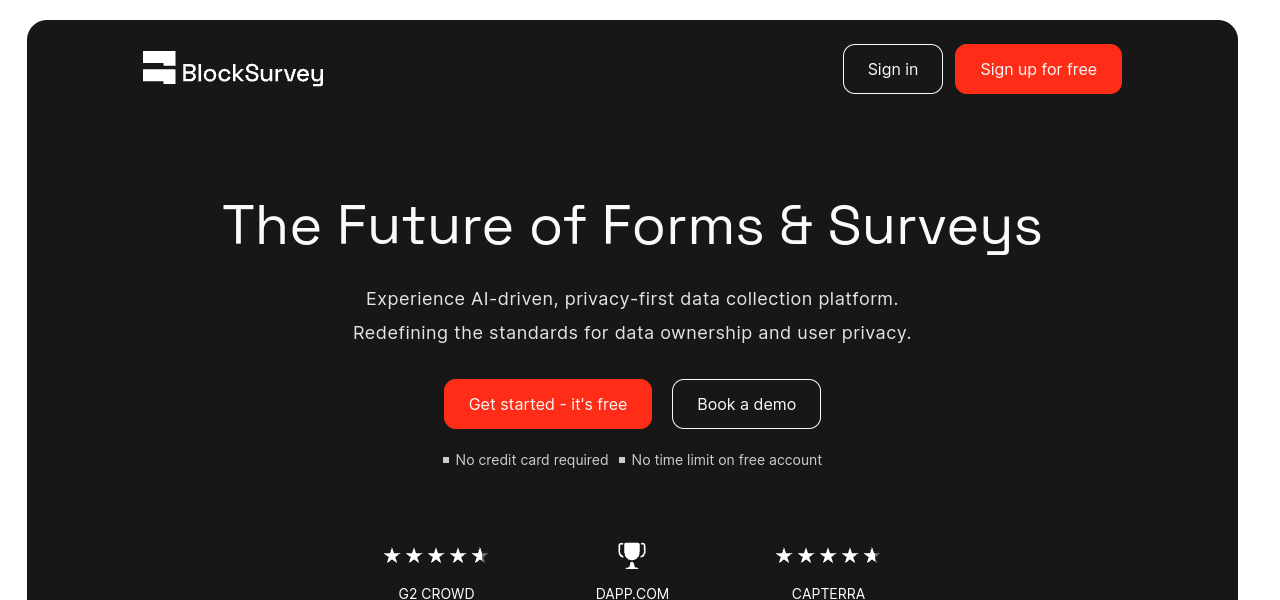Click the DAPP.COM label
The width and height of the screenshot is (1280, 600).
(x=632, y=593)
